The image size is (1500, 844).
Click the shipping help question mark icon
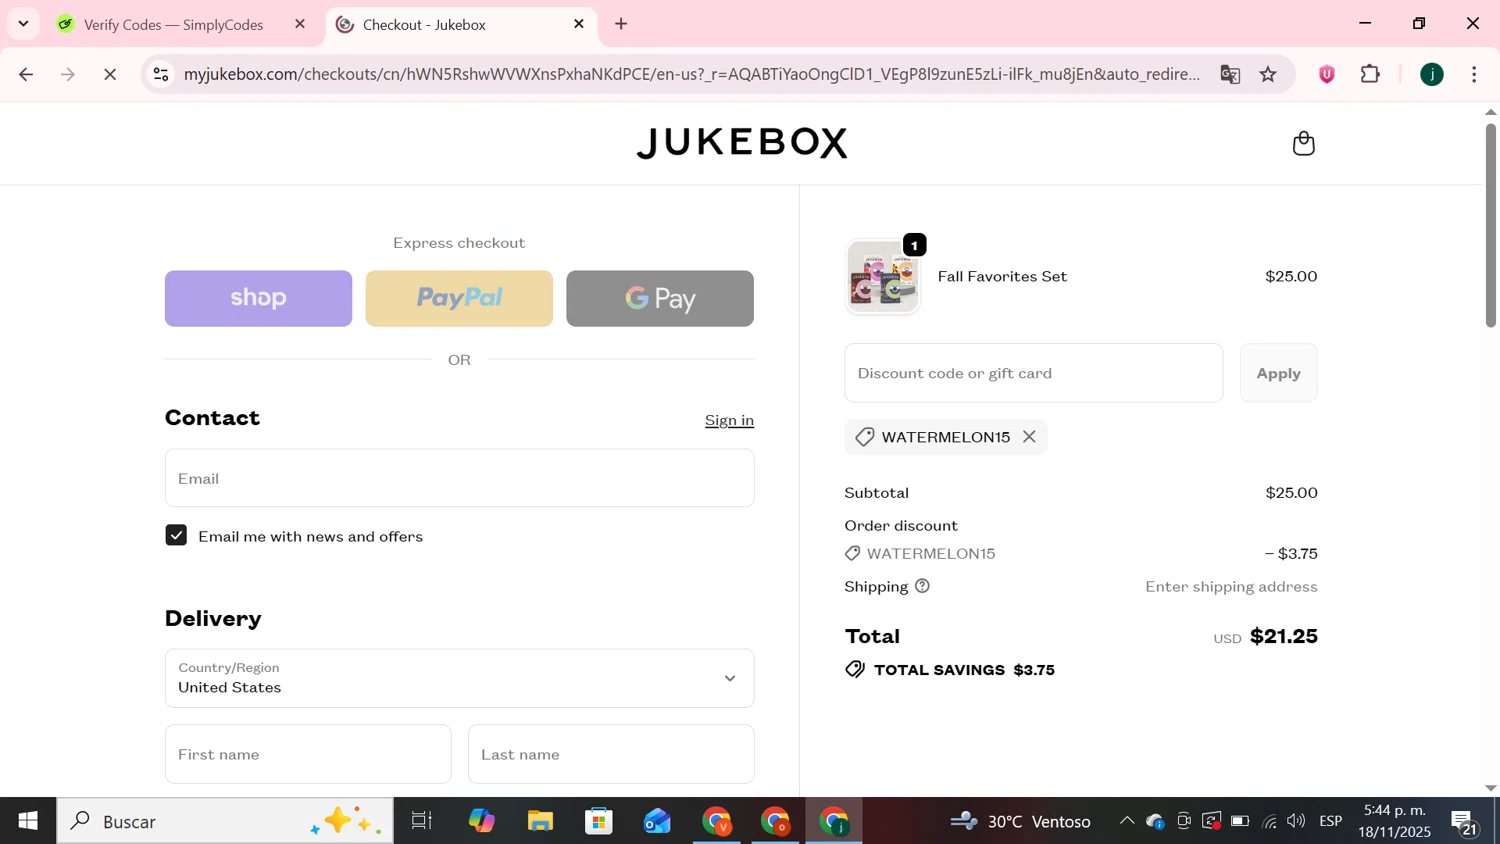(x=922, y=586)
